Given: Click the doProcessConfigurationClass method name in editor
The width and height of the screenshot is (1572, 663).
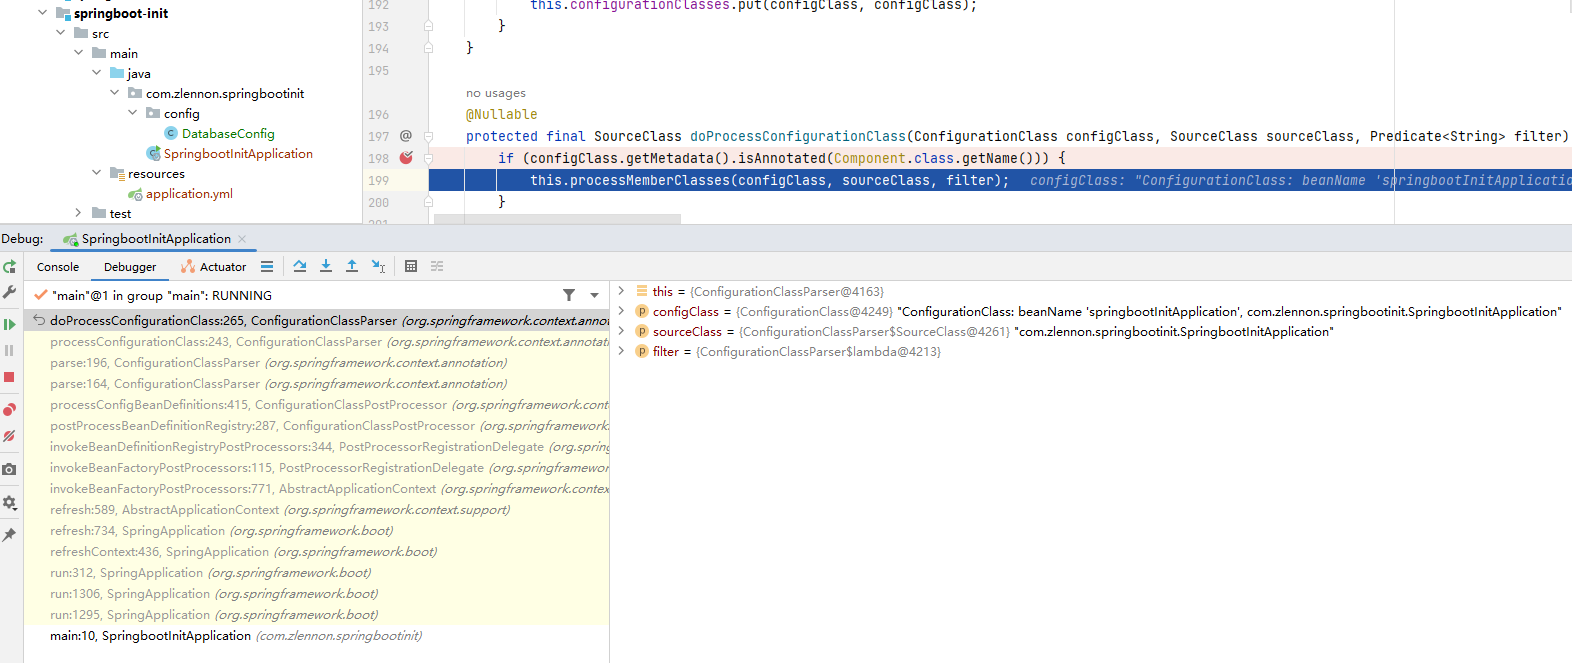Looking at the screenshot, I should point(798,136).
